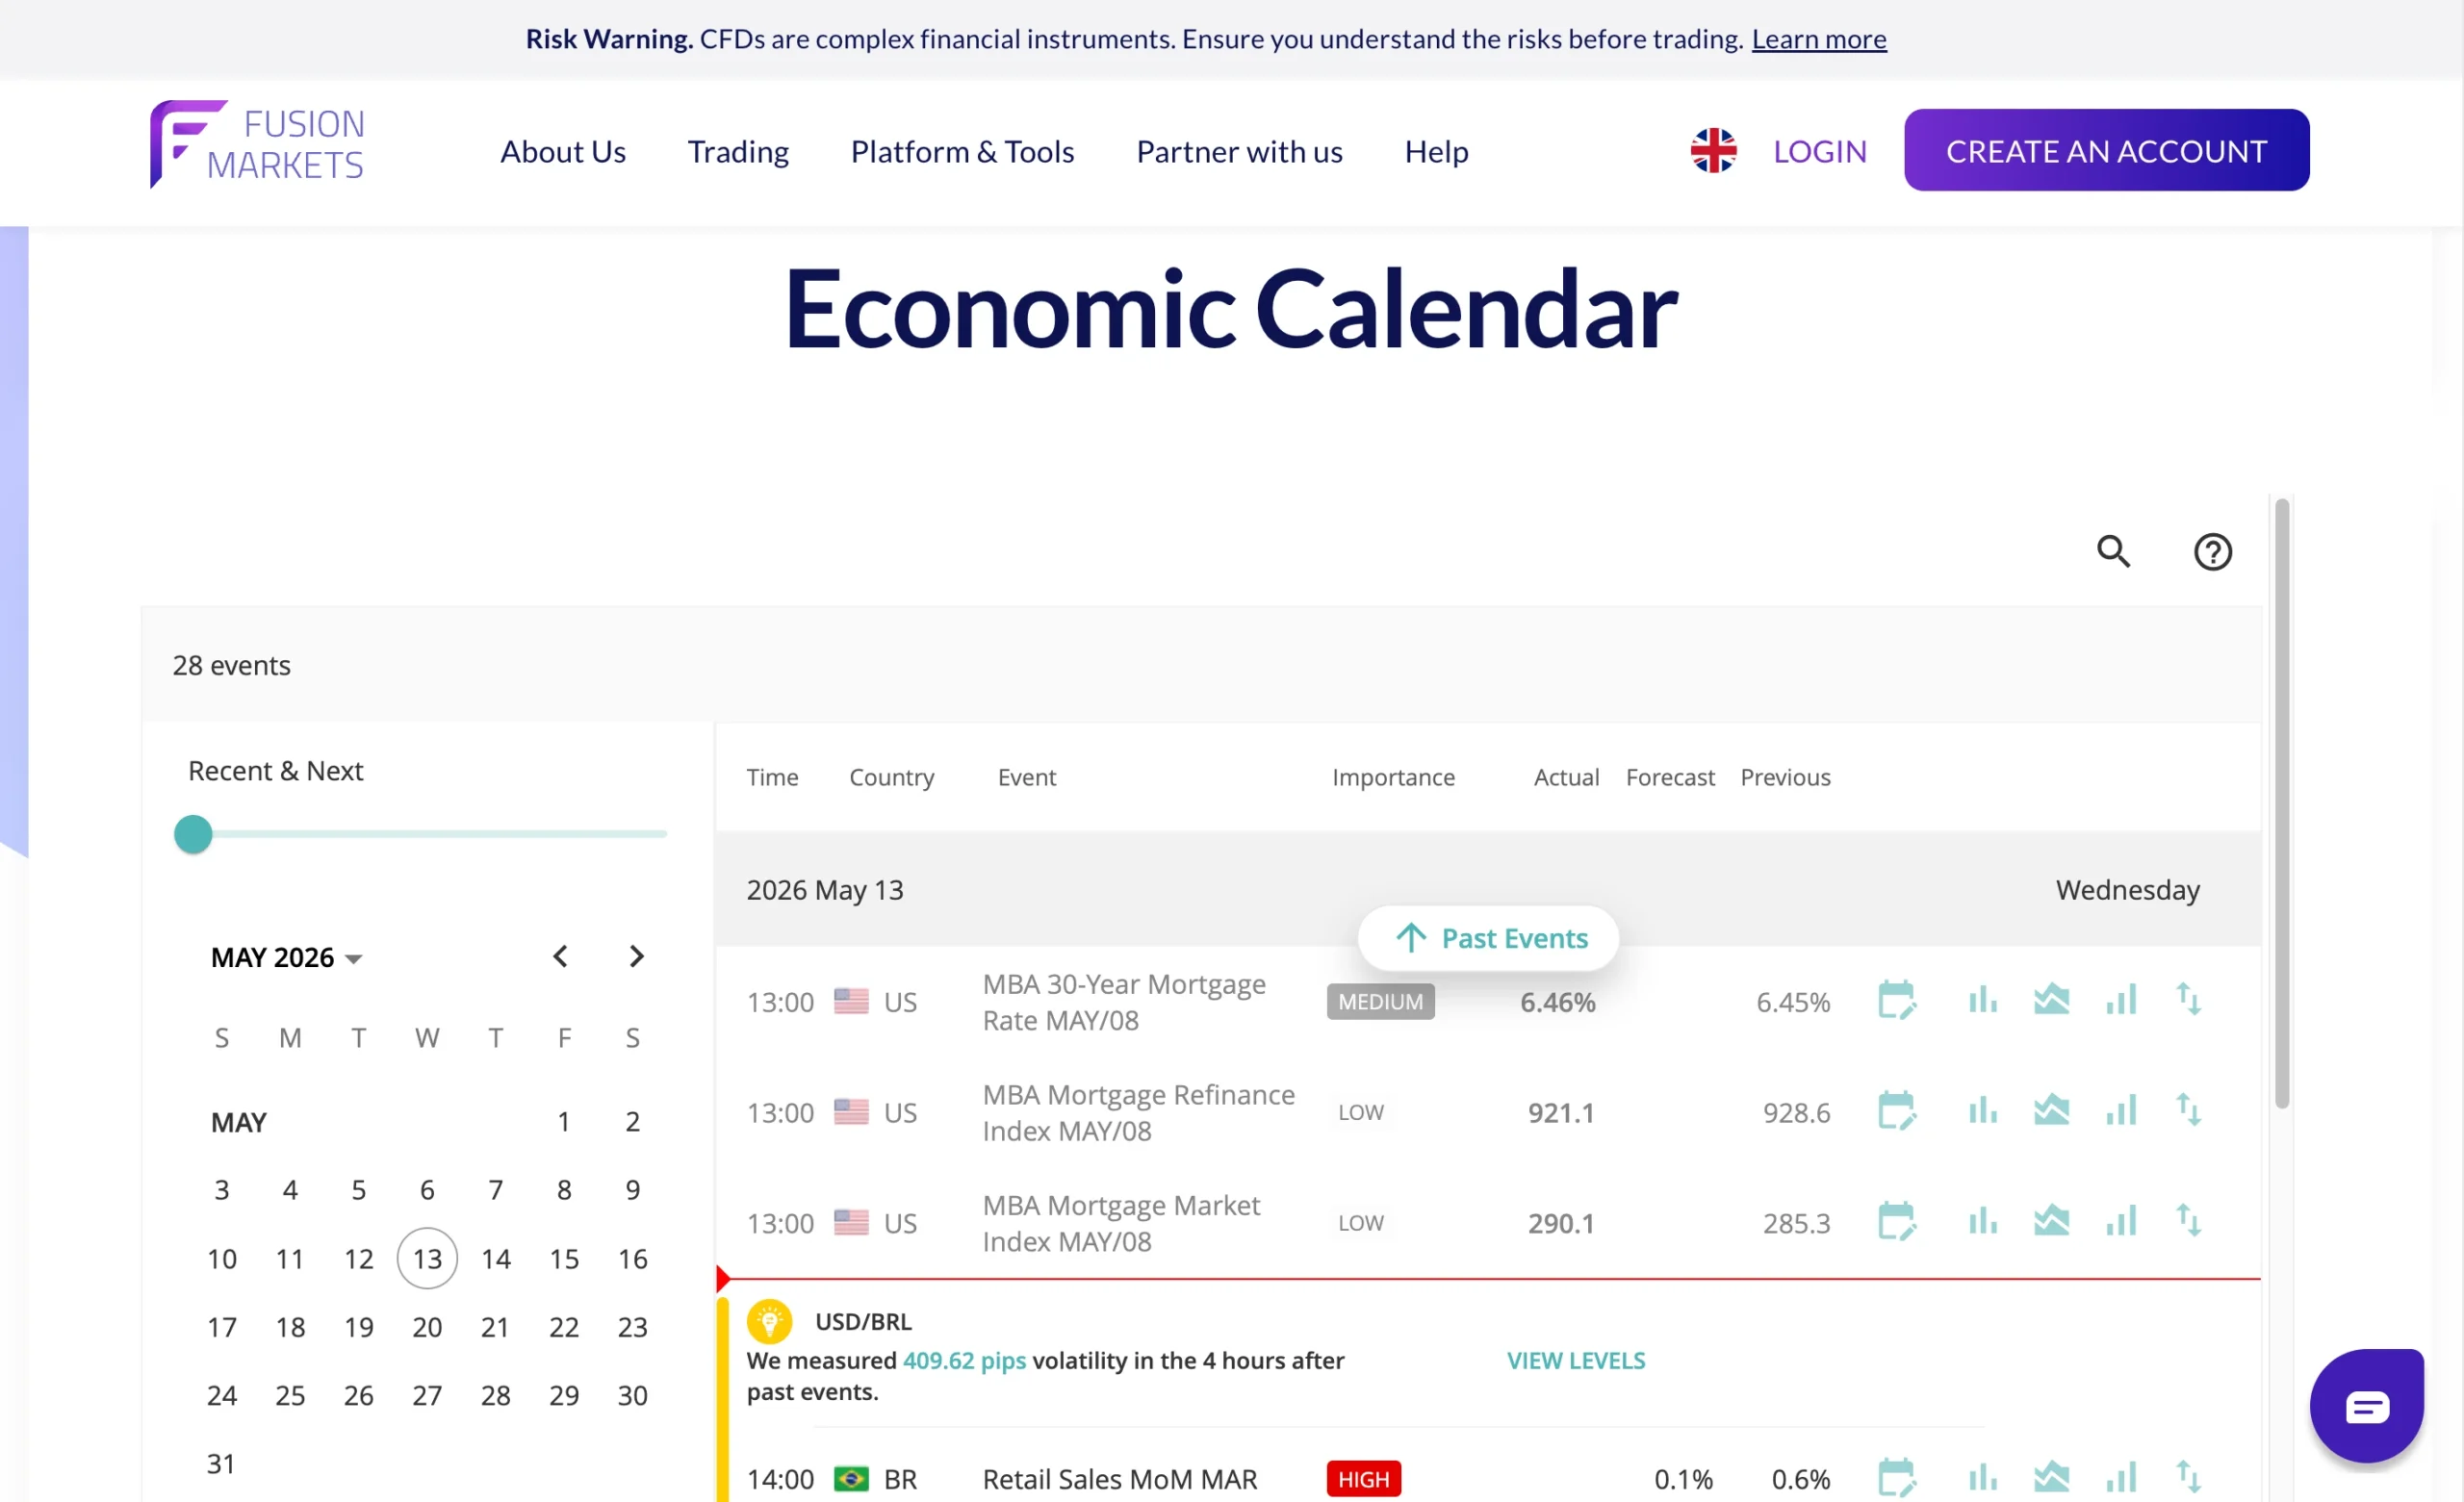Image resolution: width=2464 pixels, height=1502 pixels.
Task: Click calendar-edit icon for Retail Sales MoM MAR
Action: pos(1896,1478)
